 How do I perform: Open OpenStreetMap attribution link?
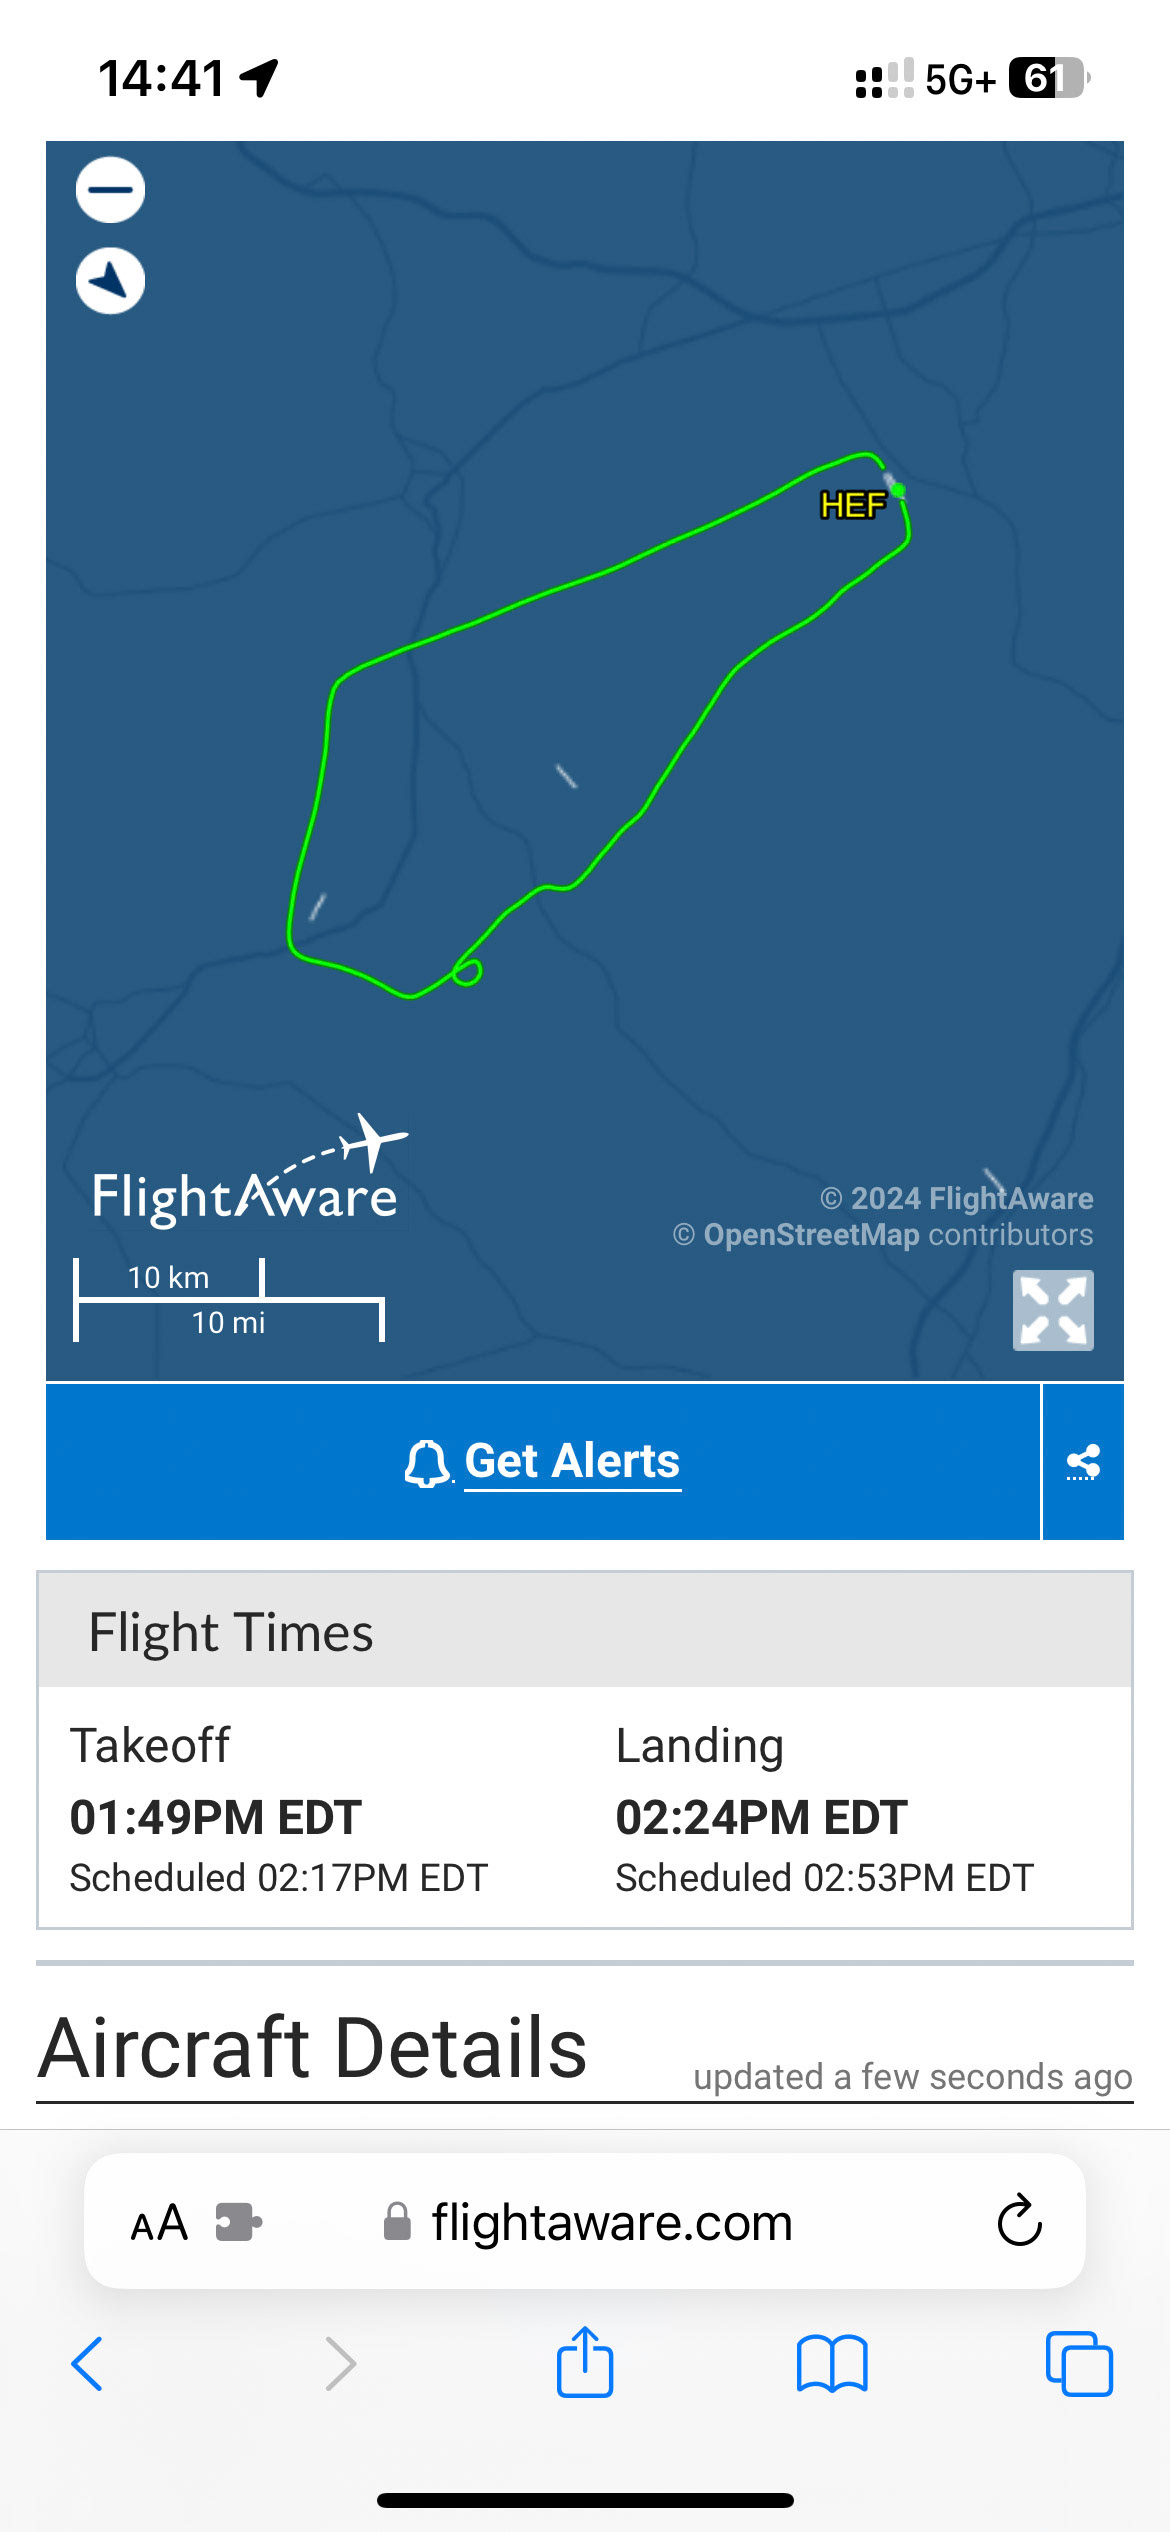[810, 1235]
